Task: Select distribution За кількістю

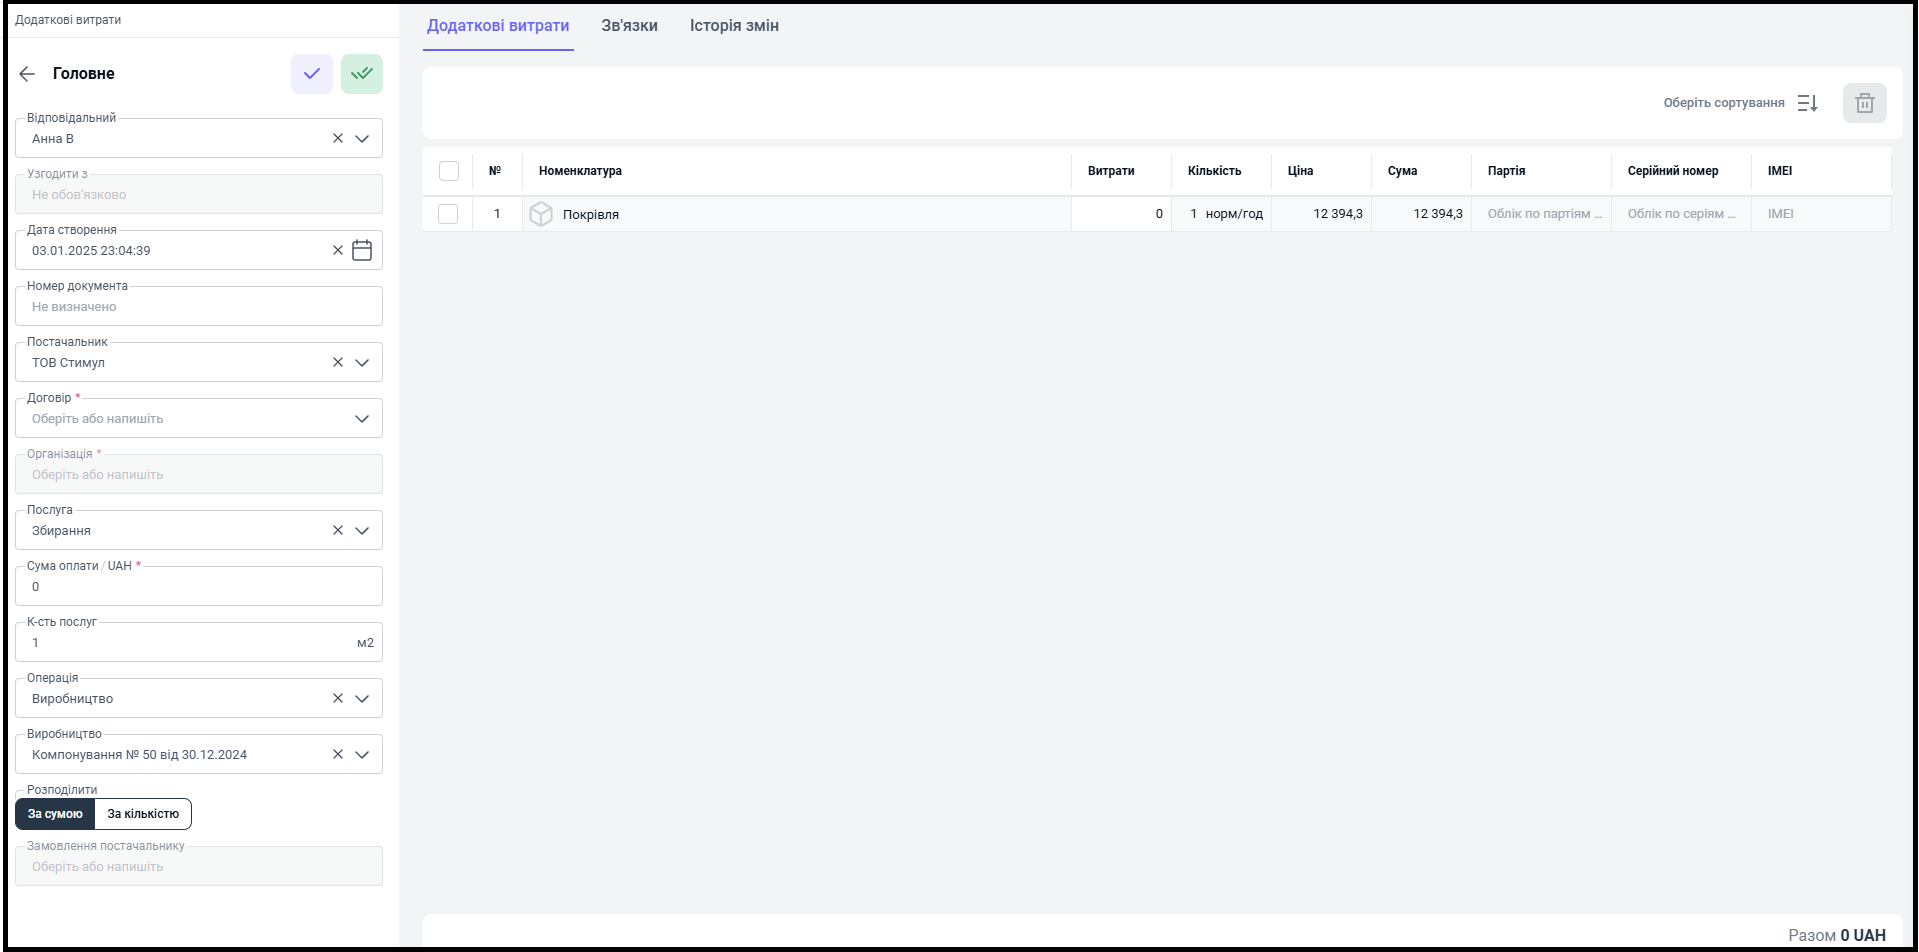Action: point(143,814)
